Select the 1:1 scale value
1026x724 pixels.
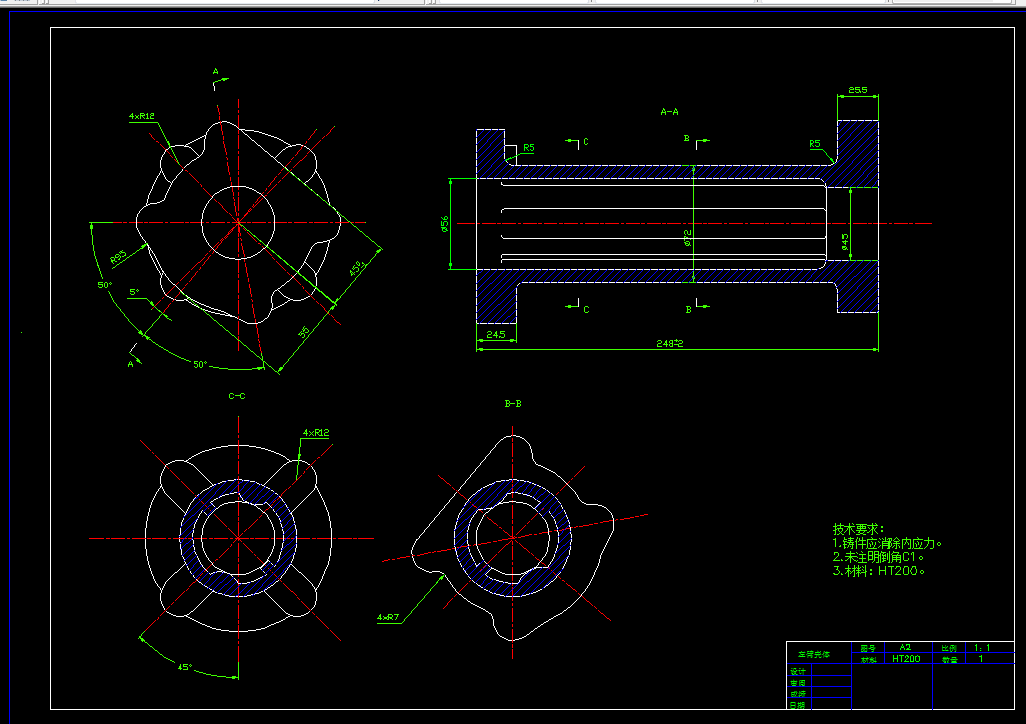tap(982, 648)
